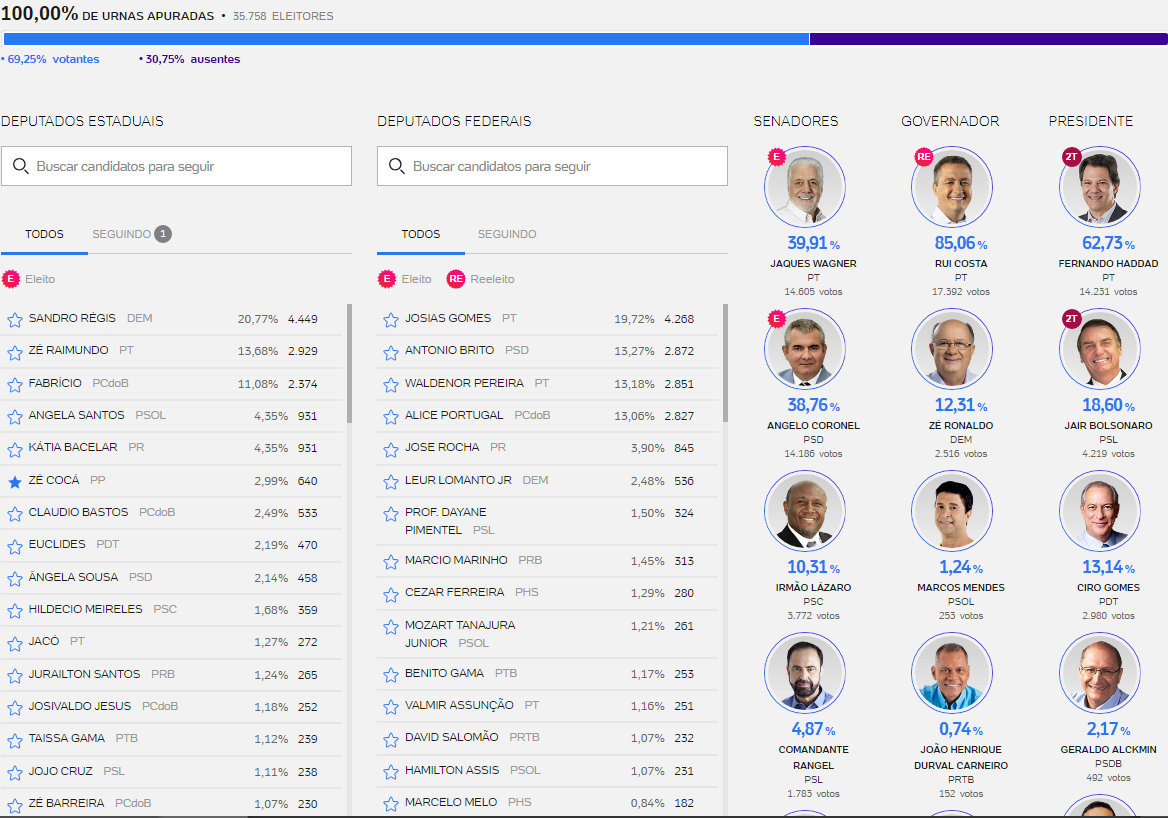Click search magnifier icon in Deputados Estaduais

click(x=20, y=166)
